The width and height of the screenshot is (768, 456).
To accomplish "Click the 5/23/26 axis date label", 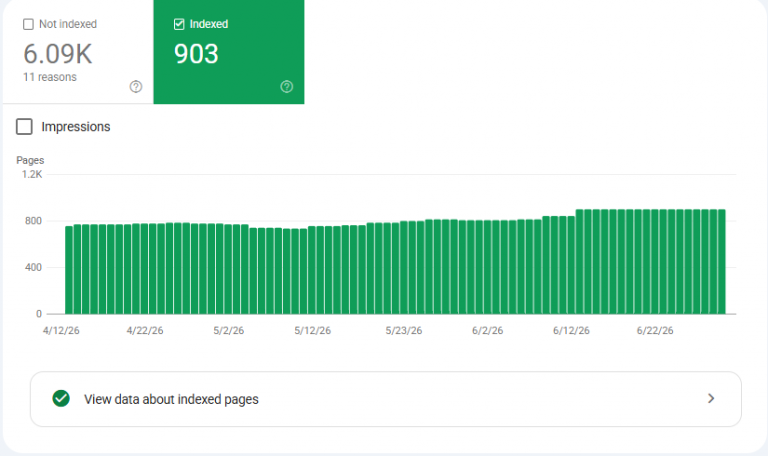I will tap(404, 331).
